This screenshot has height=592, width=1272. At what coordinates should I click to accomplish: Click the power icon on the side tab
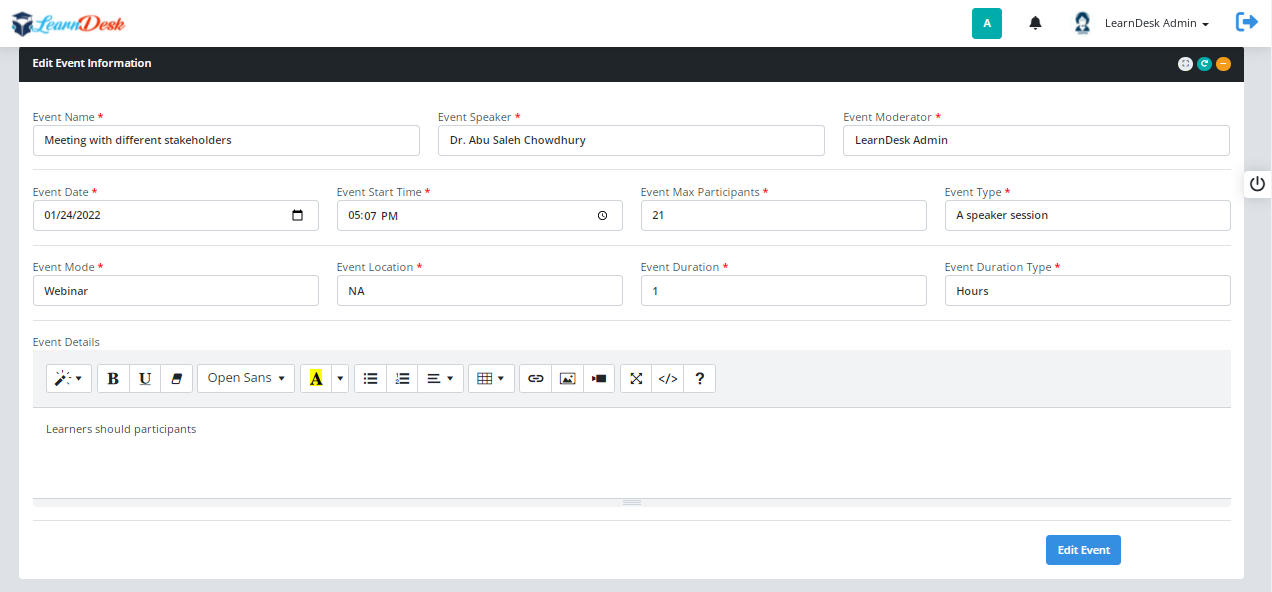click(x=1258, y=184)
